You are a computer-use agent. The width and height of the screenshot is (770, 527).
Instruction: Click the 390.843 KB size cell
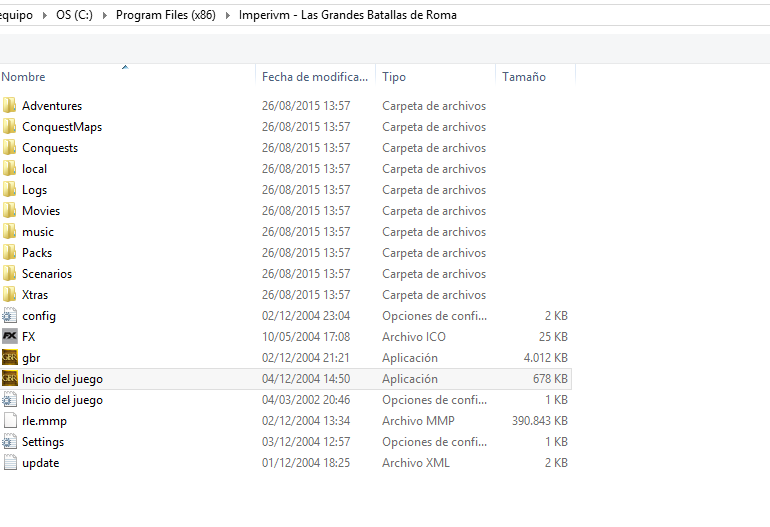point(540,420)
